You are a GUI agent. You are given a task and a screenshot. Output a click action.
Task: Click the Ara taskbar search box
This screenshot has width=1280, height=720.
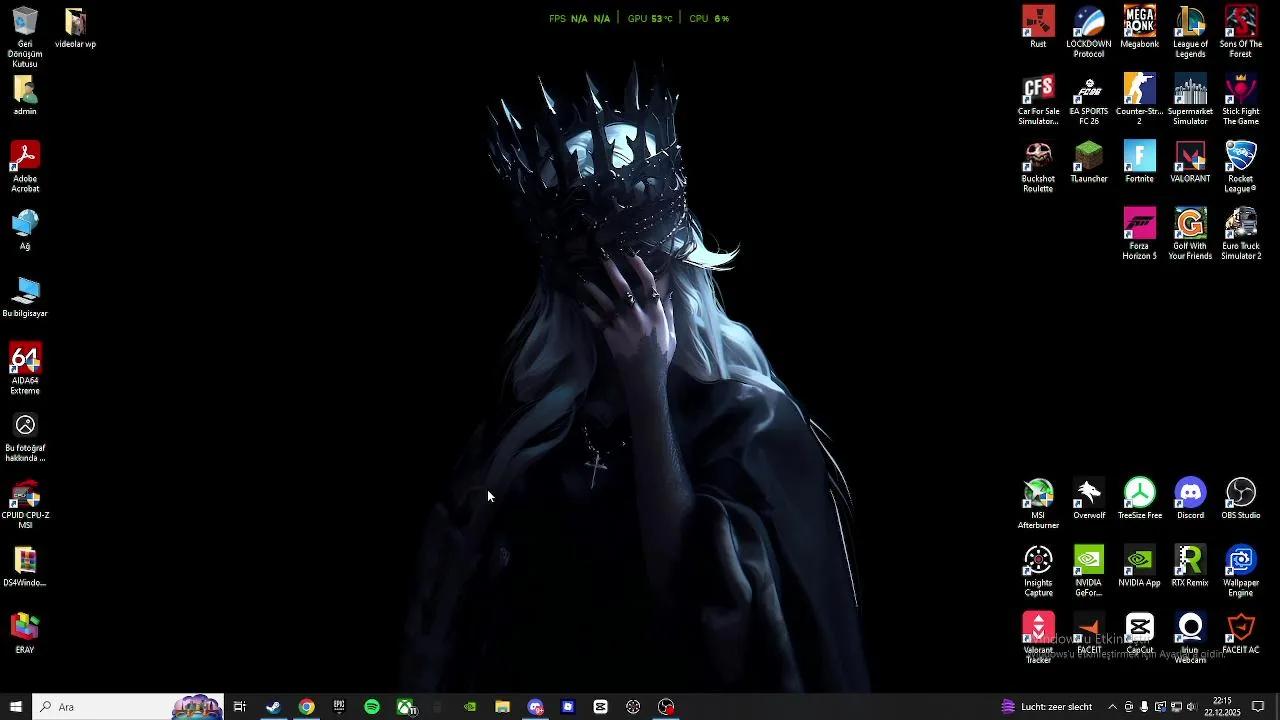128,707
